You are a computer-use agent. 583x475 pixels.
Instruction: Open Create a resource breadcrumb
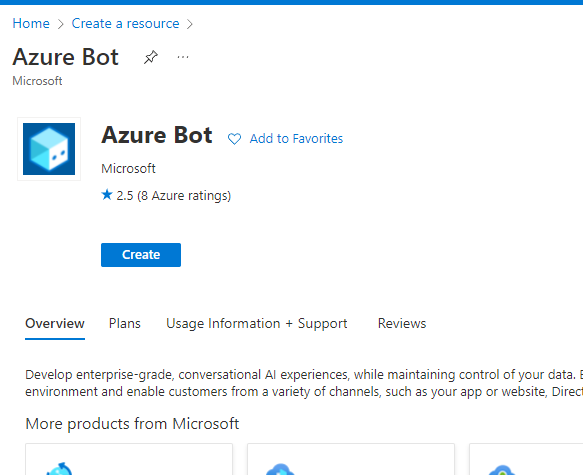125,23
